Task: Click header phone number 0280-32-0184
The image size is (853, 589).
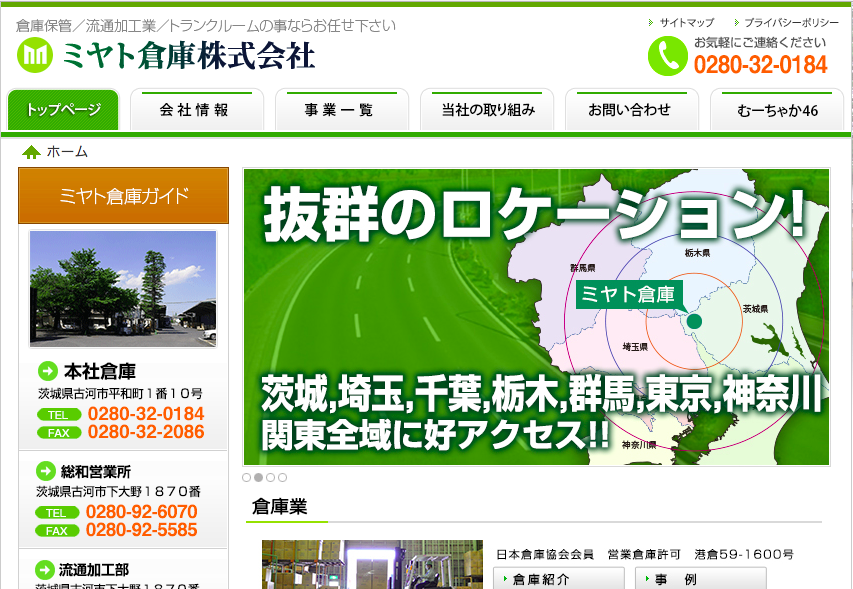Action: click(761, 65)
